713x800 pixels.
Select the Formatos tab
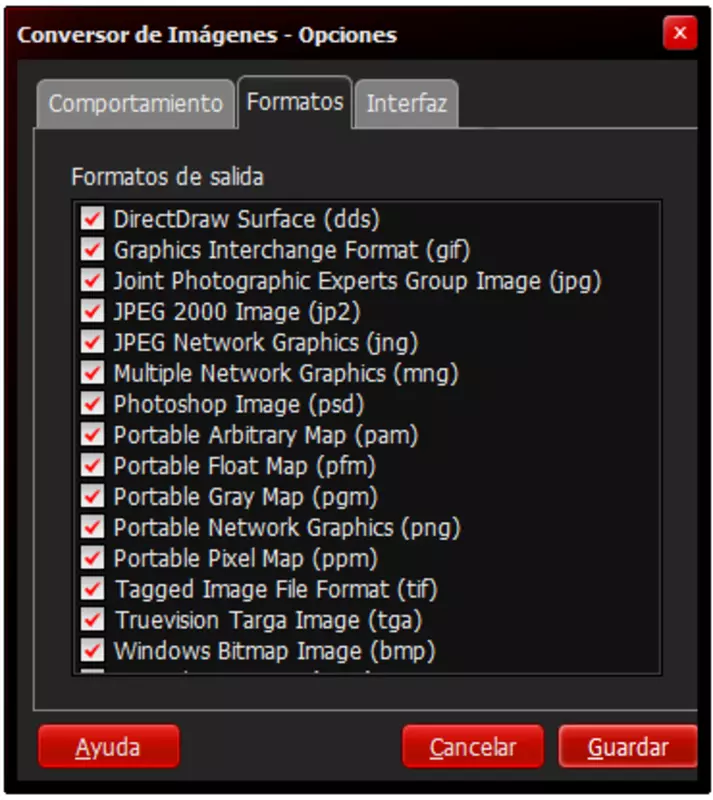coord(295,102)
